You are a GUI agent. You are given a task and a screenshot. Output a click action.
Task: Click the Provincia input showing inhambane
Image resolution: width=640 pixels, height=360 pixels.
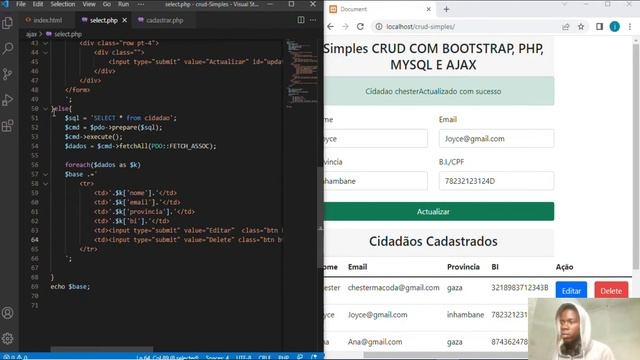[376, 181]
